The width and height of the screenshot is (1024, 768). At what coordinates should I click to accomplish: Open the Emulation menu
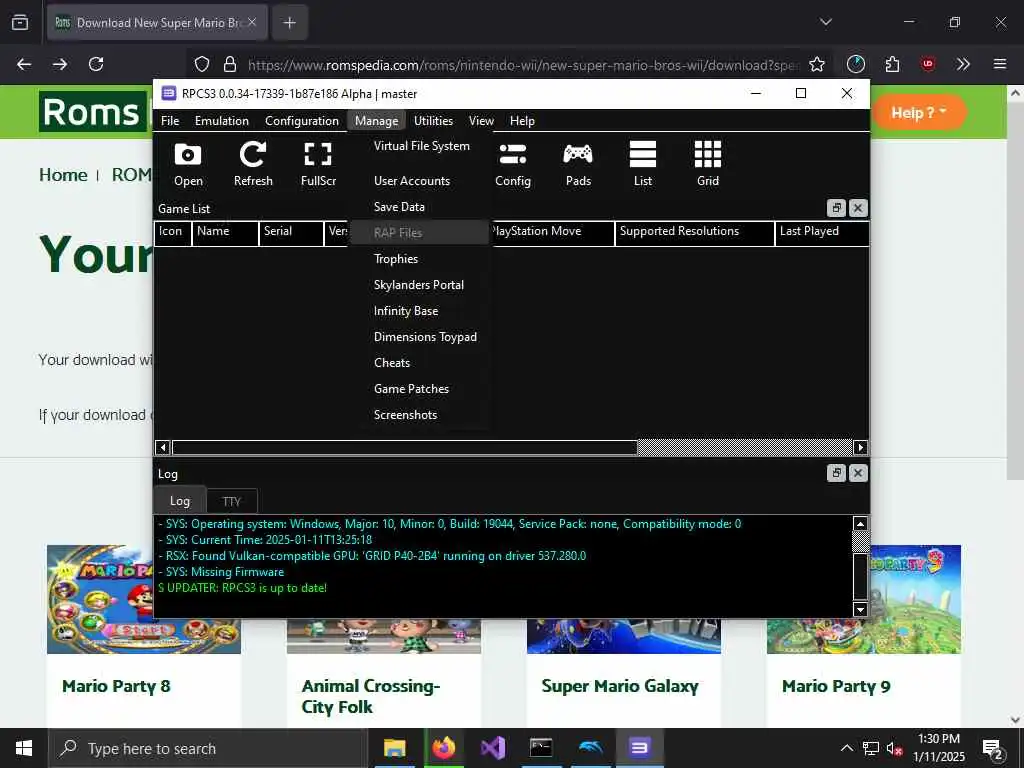[221, 121]
